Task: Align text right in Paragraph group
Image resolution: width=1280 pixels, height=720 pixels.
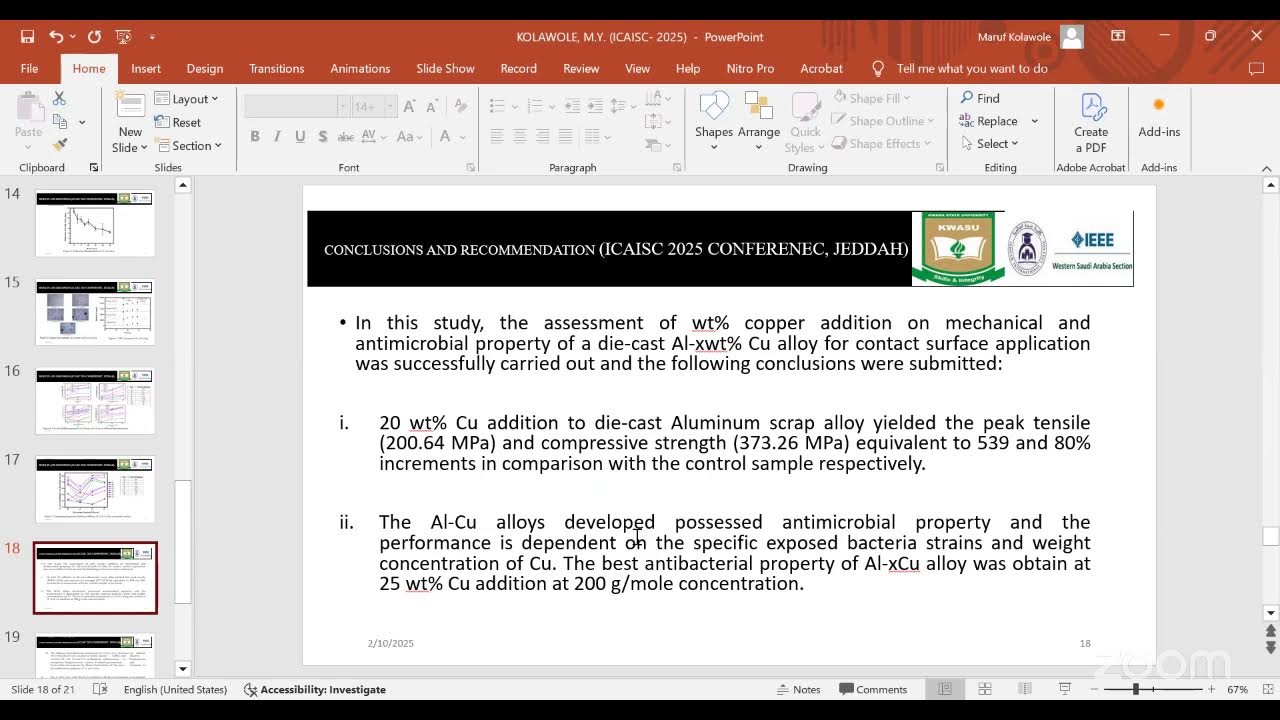Action: 543,137
